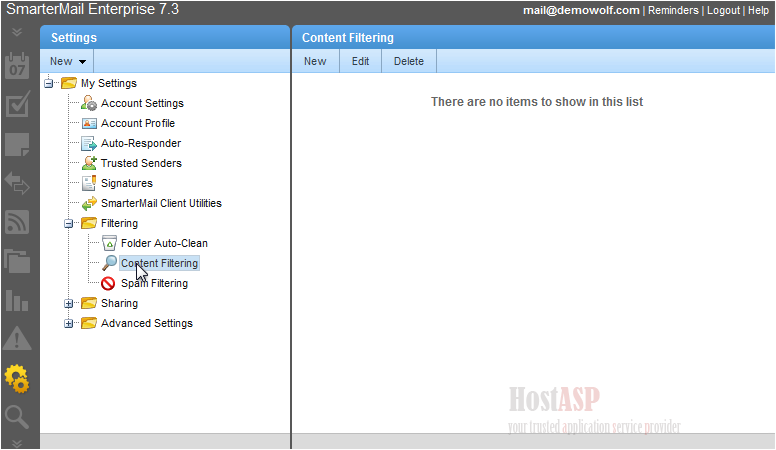Viewport: 776px width, 450px height.
Task: Click Delete in Content Filtering toolbar
Action: tap(409, 61)
